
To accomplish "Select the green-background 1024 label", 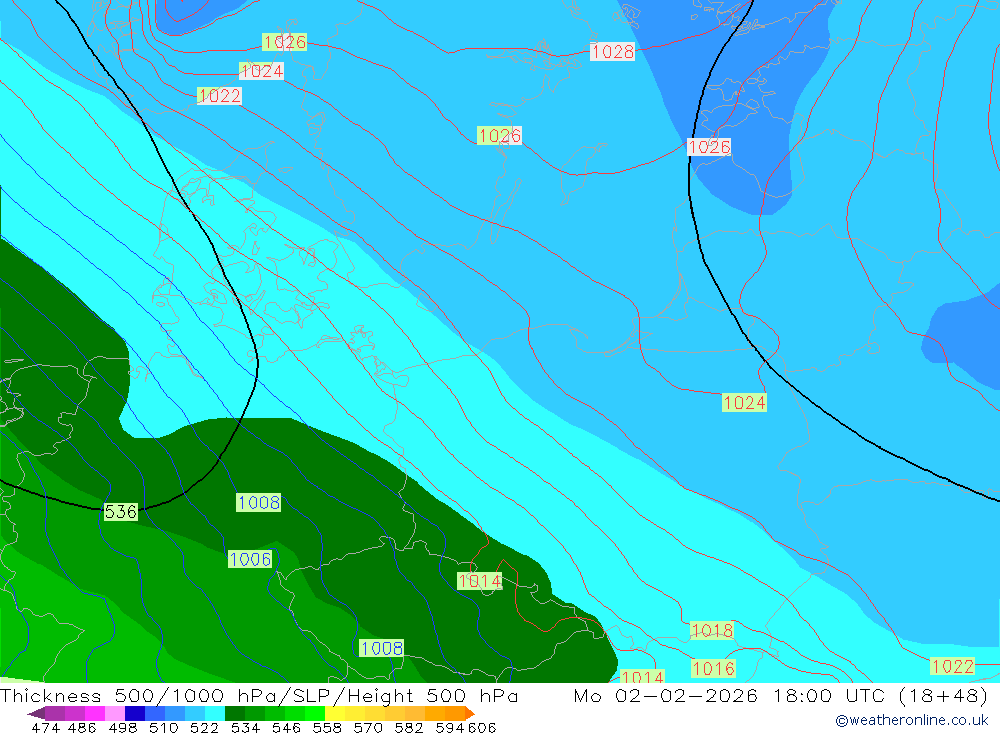I will pos(744,403).
